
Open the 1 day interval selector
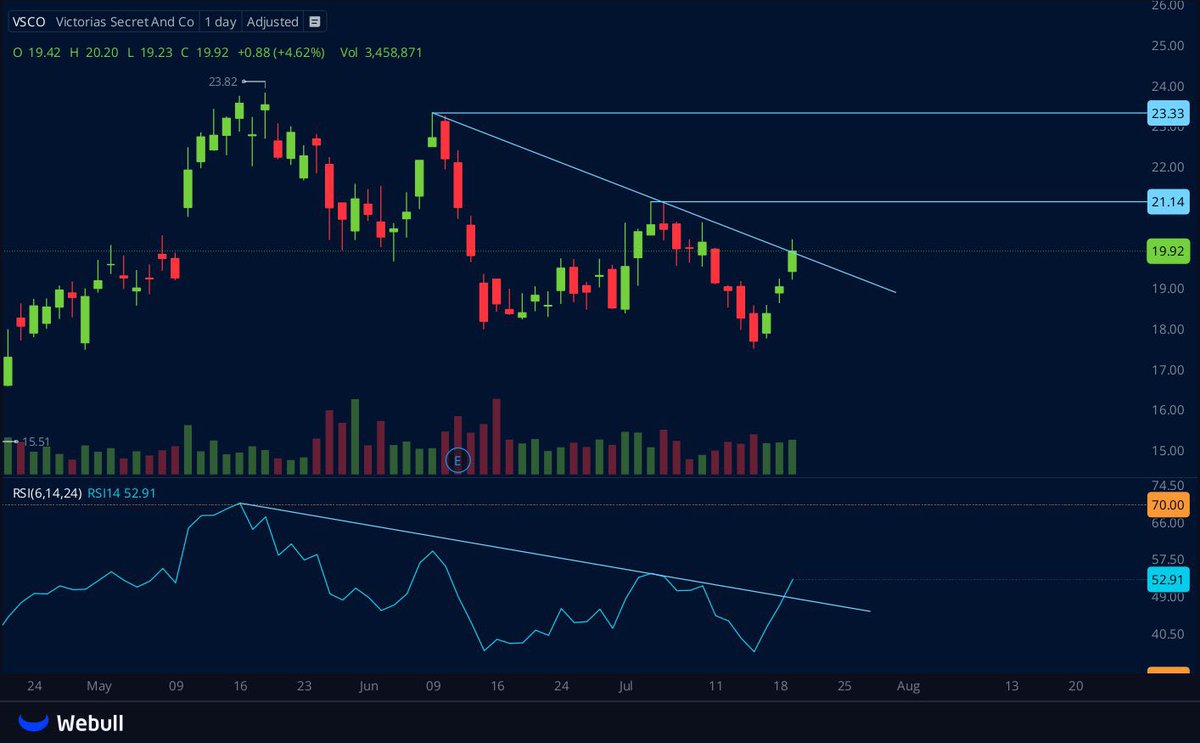coord(220,22)
